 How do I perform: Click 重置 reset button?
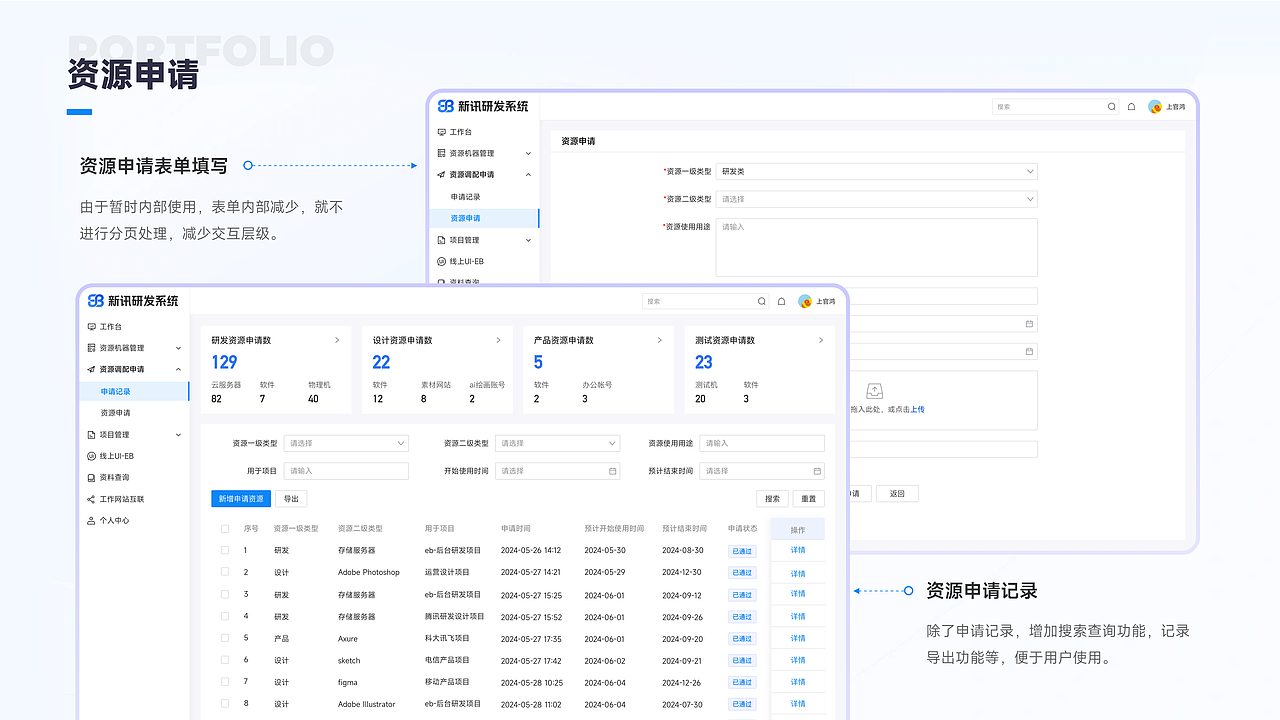809,499
